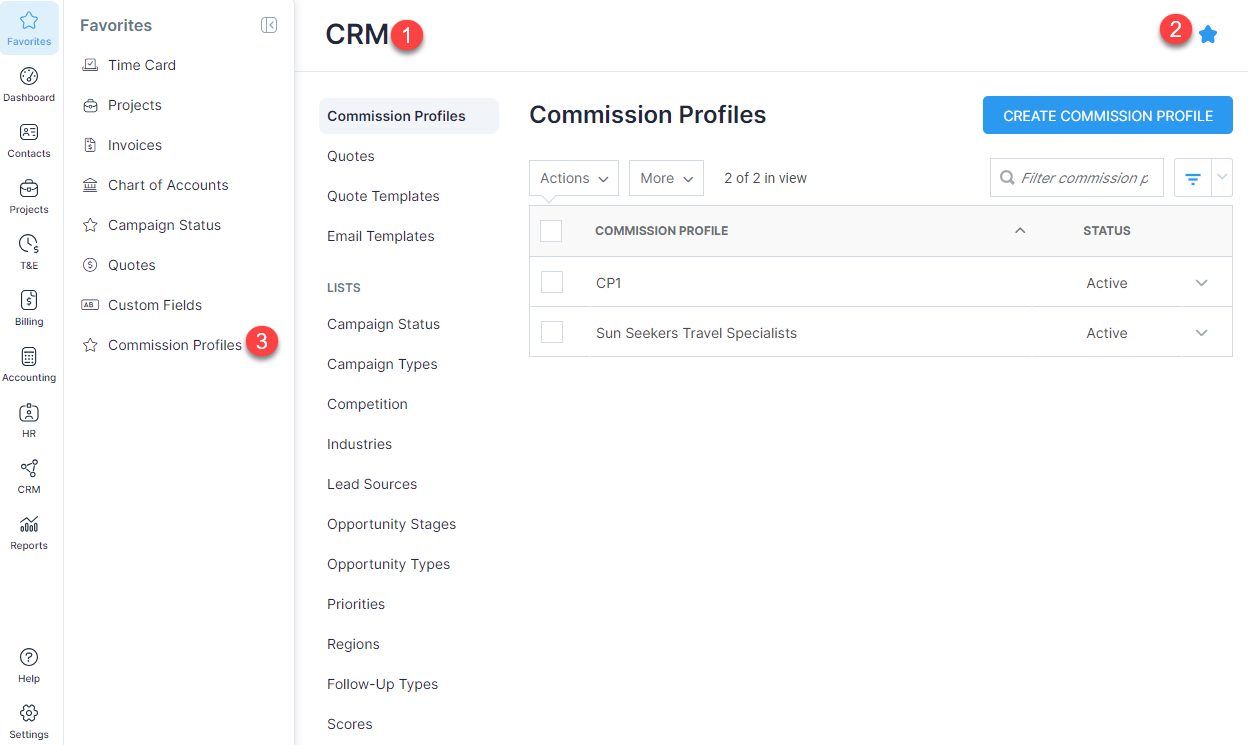Open the Dashboard icon in the sidebar
This screenshot has height=745, width=1248.
[29, 77]
